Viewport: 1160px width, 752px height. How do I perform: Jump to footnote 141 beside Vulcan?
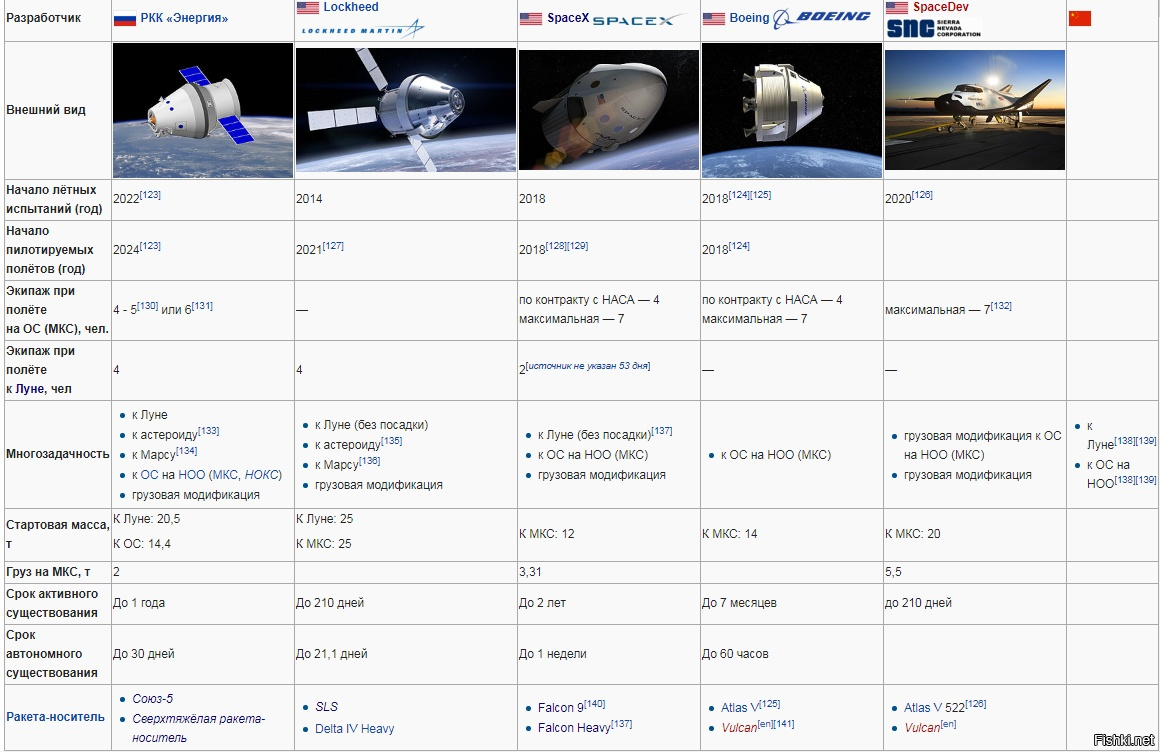pos(784,724)
